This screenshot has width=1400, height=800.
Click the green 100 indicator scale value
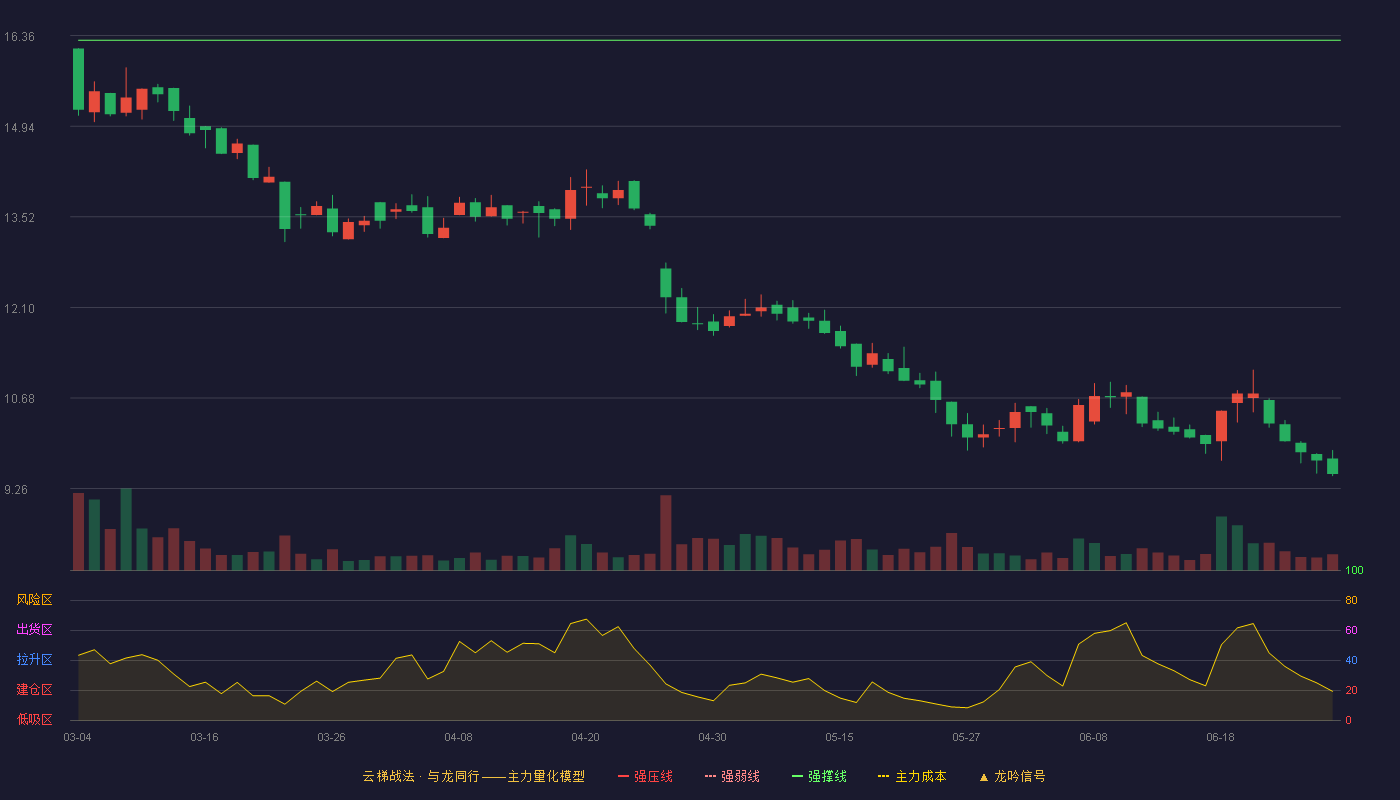click(1355, 571)
